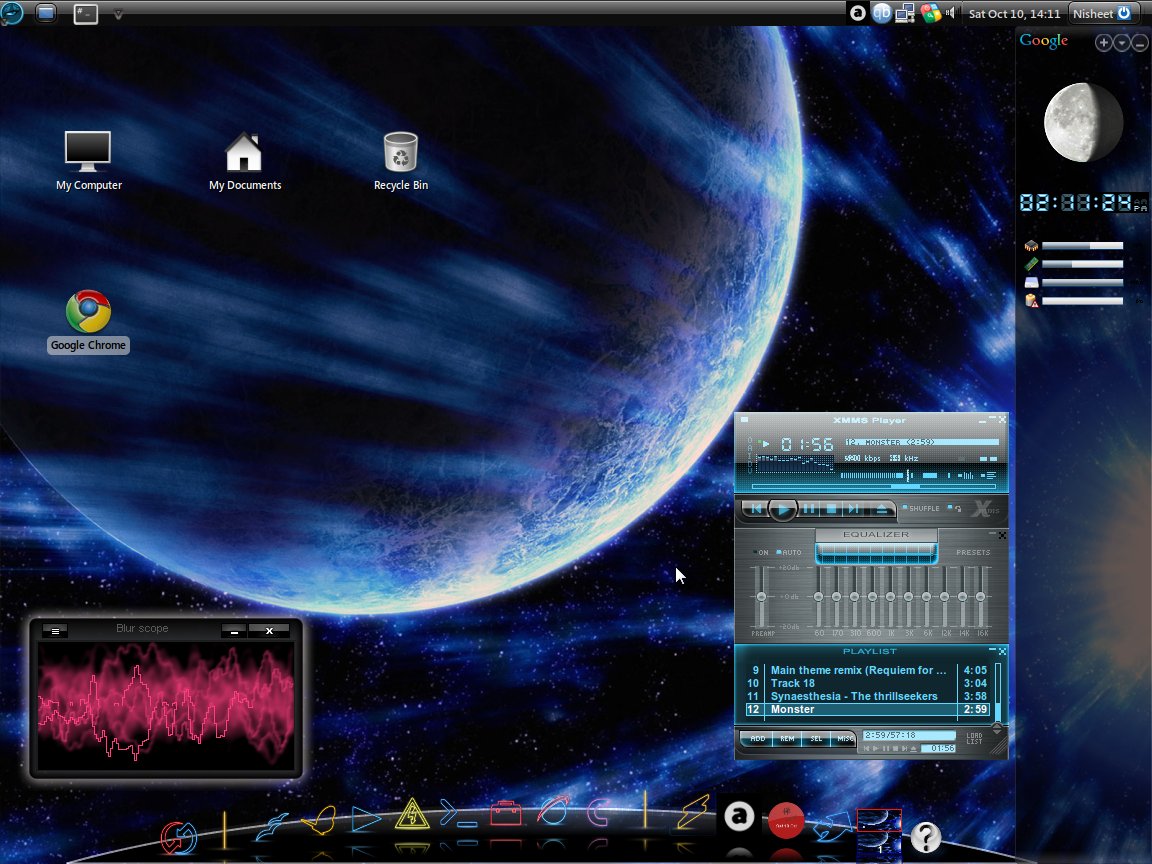Click the PREAMP slider knob

[761, 597]
